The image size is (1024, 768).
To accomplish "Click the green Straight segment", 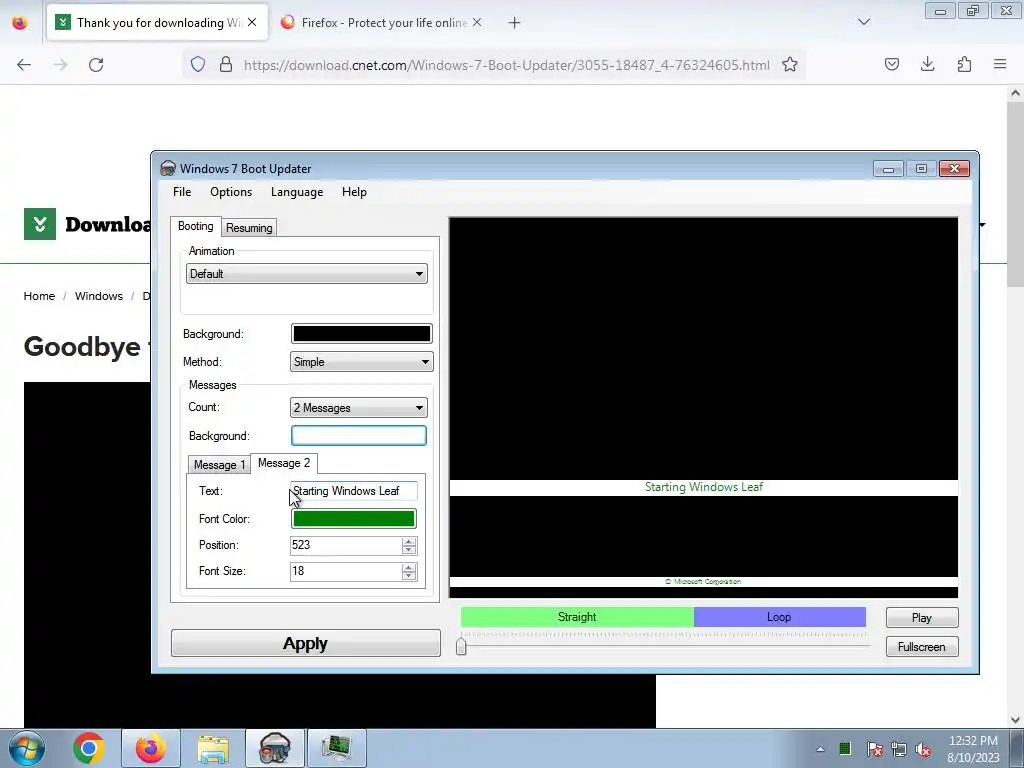I will [x=577, y=617].
